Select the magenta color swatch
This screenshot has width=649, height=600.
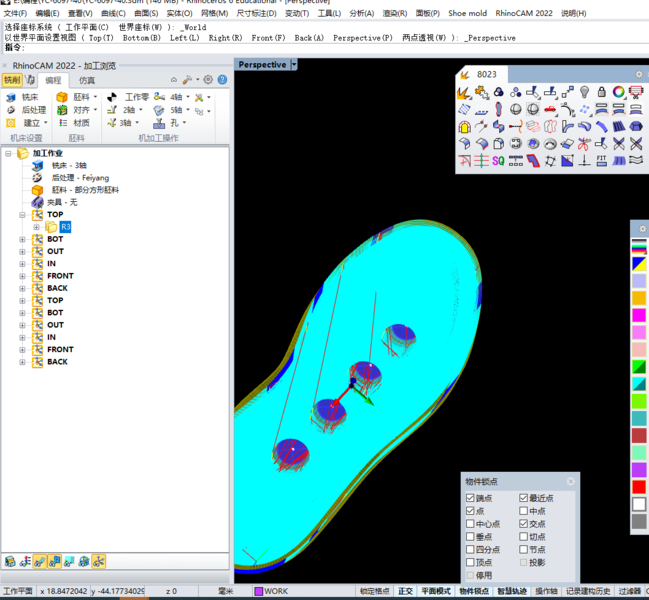pos(639,315)
